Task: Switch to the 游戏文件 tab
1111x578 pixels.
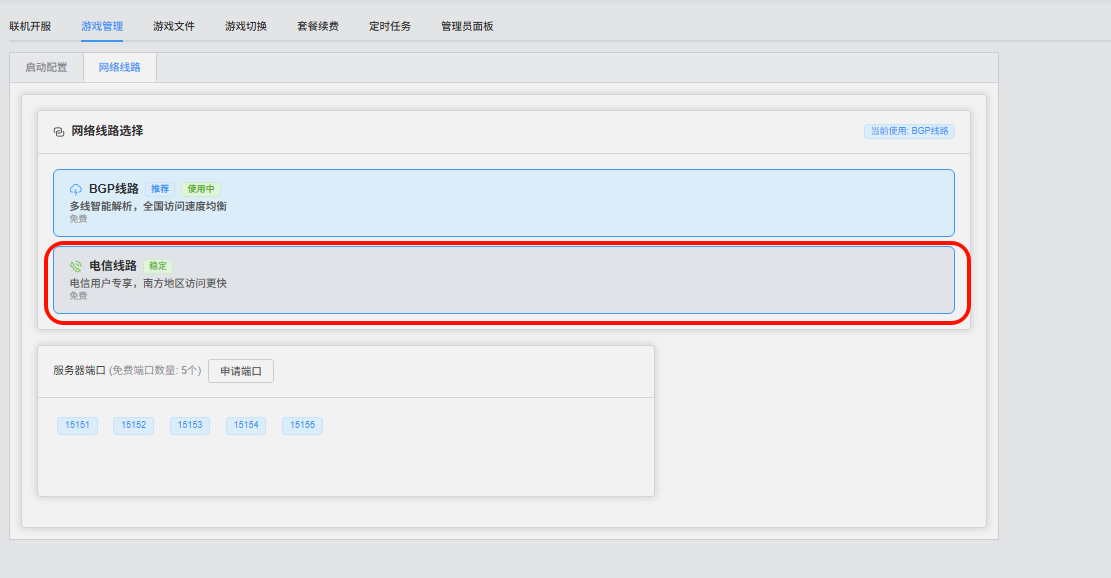Action: 174,26
